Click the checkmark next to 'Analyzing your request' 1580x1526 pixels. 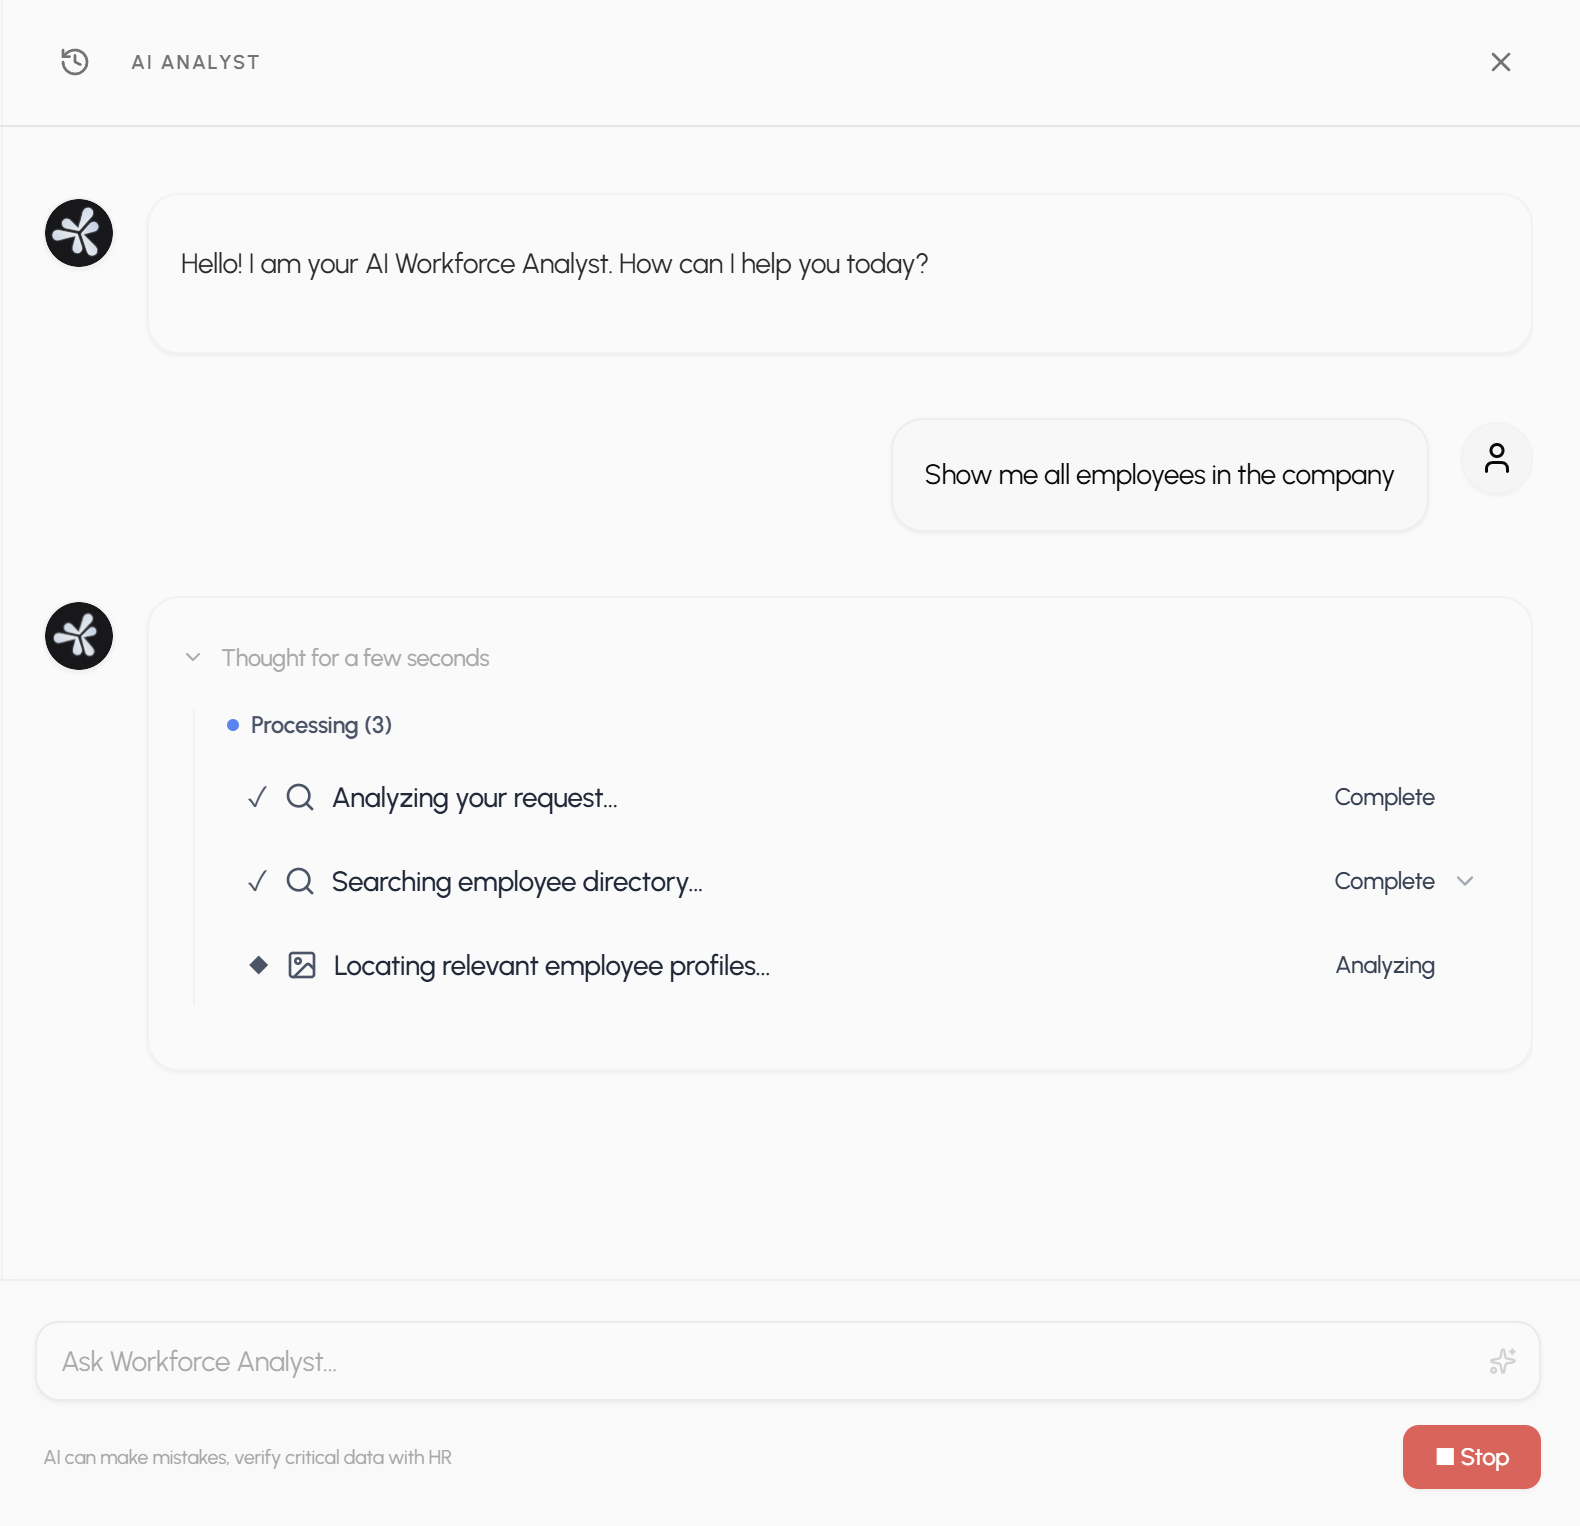coord(257,797)
